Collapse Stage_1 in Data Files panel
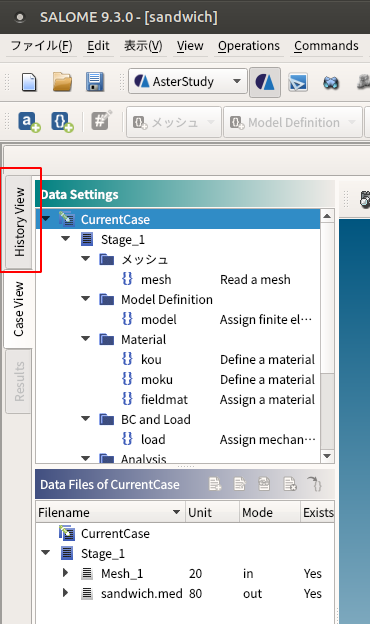Viewport: 370px width, 624px height. pos(46,553)
